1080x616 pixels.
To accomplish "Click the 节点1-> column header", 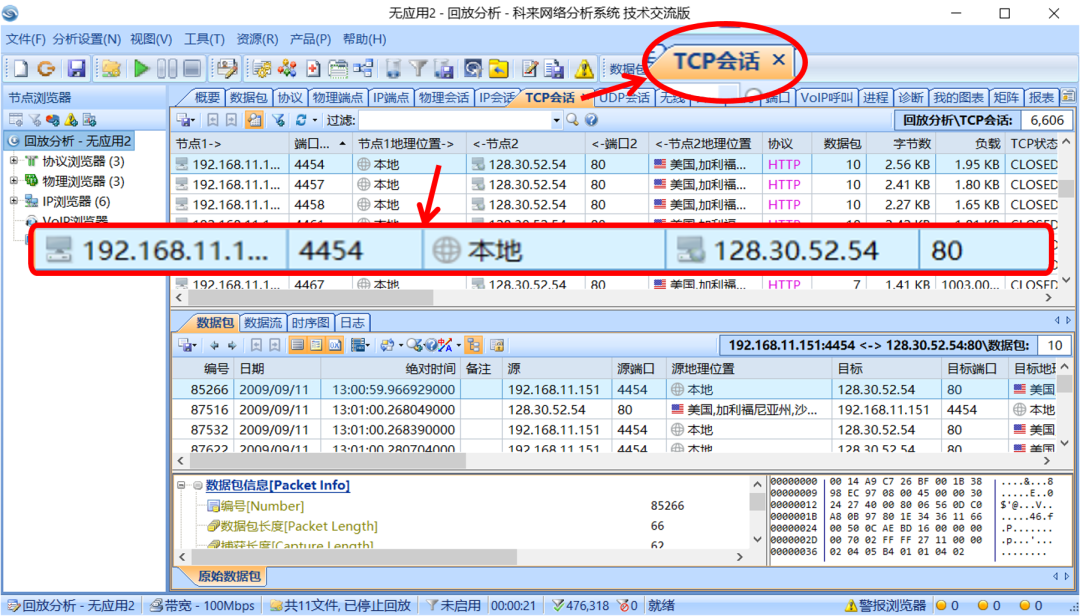I will [x=231, y=143].
